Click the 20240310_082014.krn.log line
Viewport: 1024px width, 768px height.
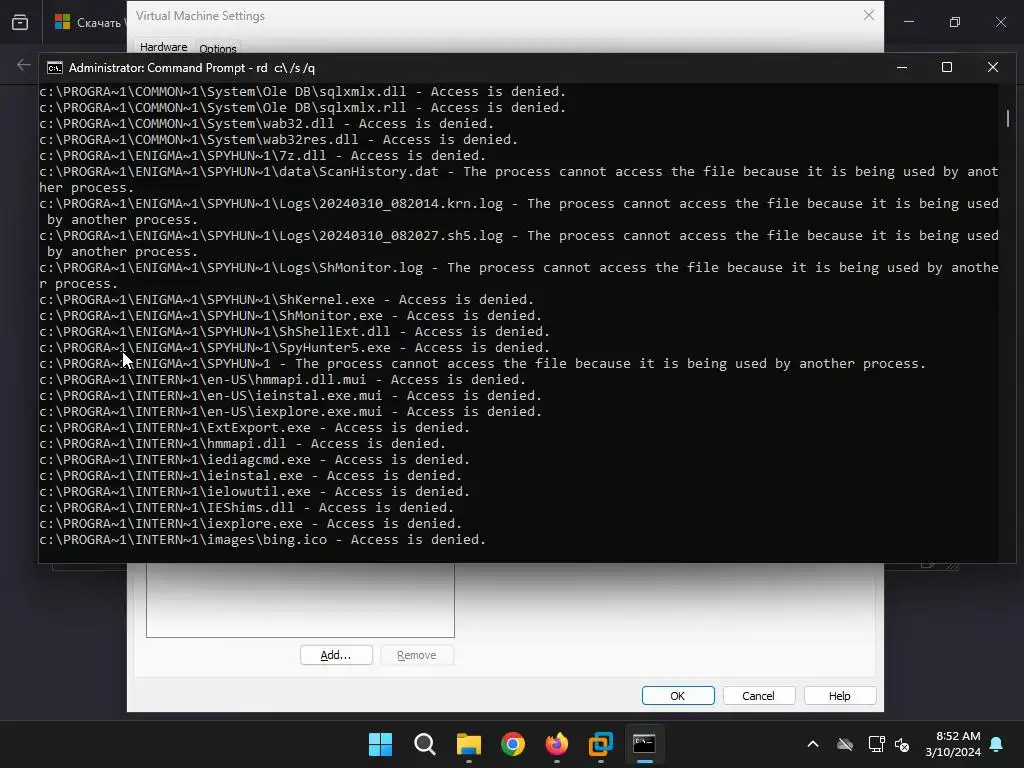(x=519, y=212)
